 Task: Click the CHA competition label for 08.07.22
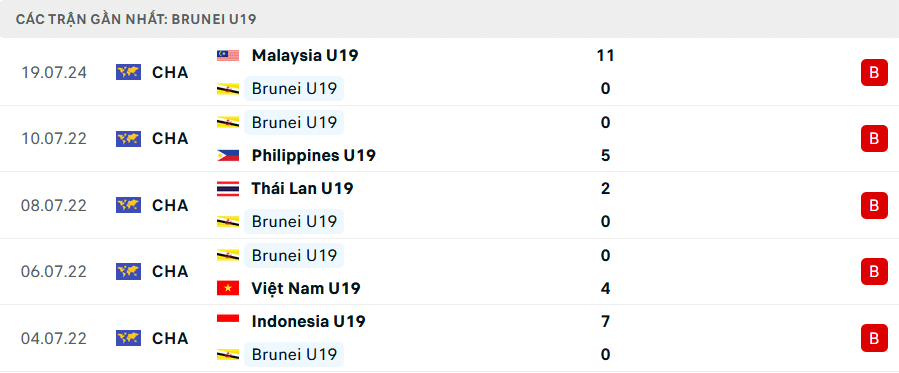coord(170,205)
